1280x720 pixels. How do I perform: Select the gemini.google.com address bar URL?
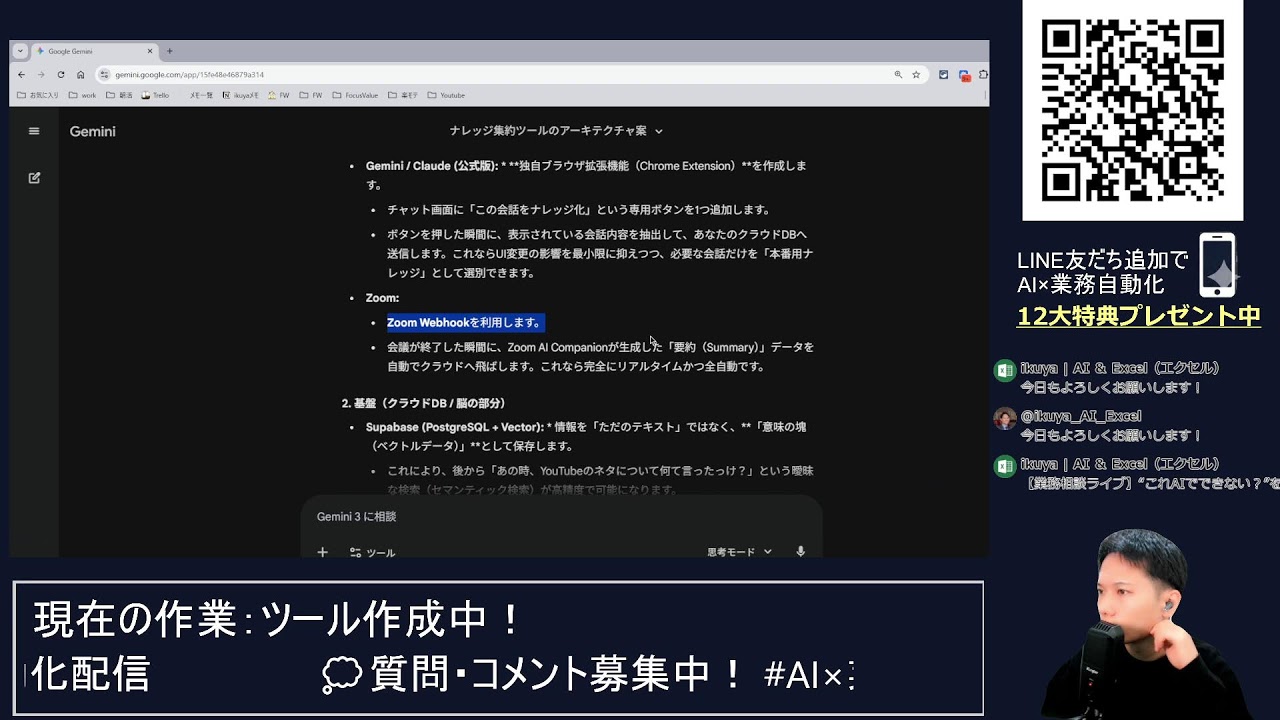[x=189, y=75]
